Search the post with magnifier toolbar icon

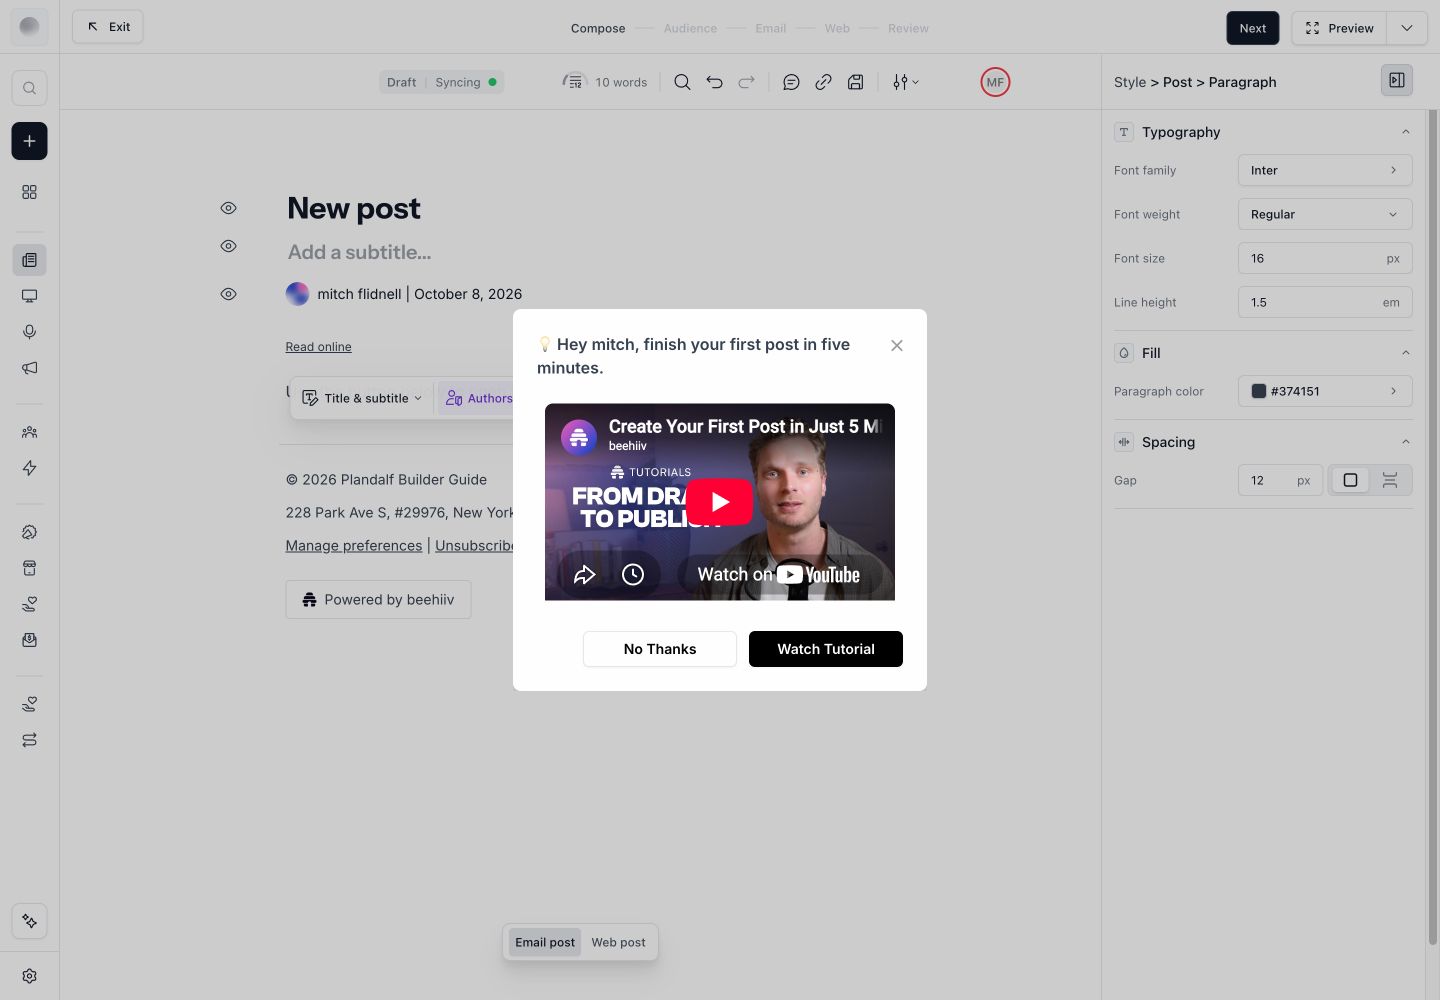[x=682, y=82]
